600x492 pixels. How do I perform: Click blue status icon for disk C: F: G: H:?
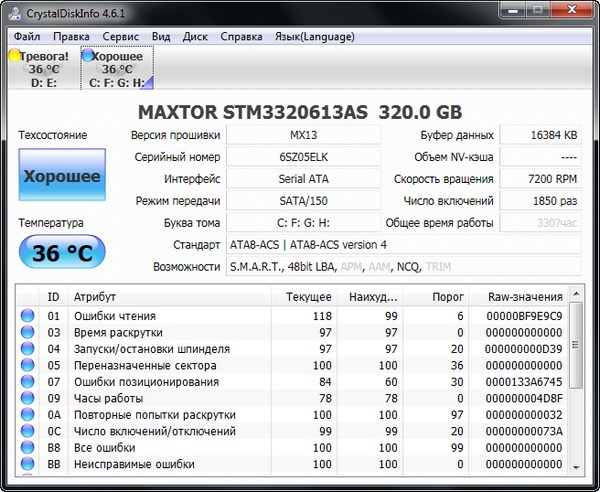pos(87,57)
